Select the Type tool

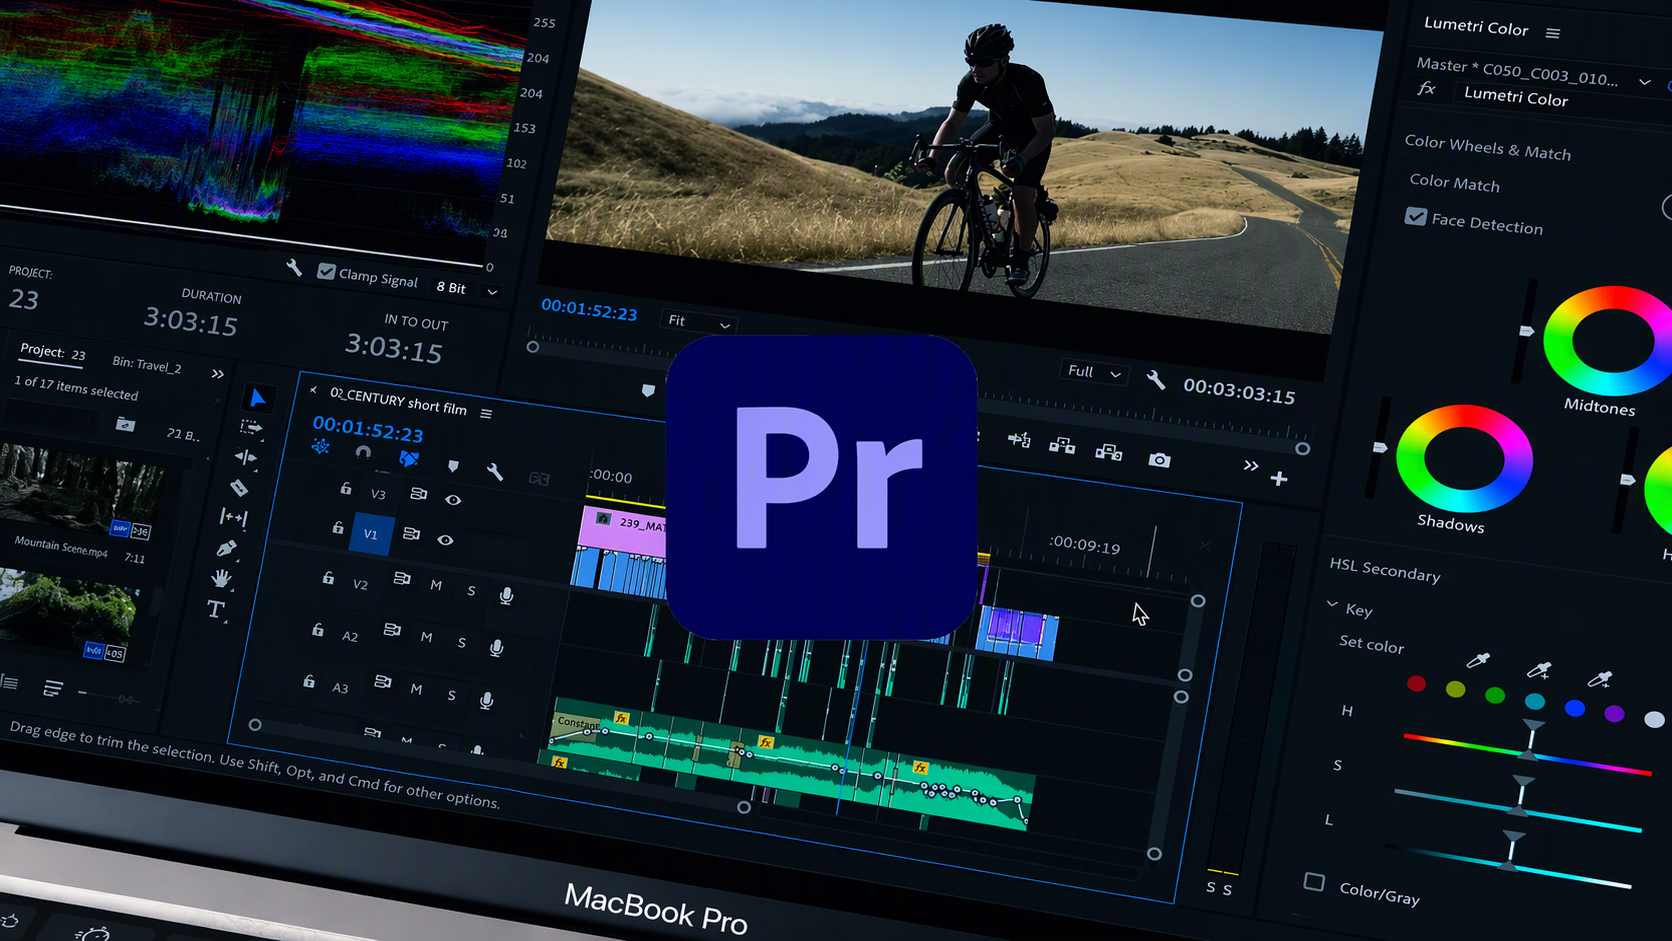click(215, 609)
